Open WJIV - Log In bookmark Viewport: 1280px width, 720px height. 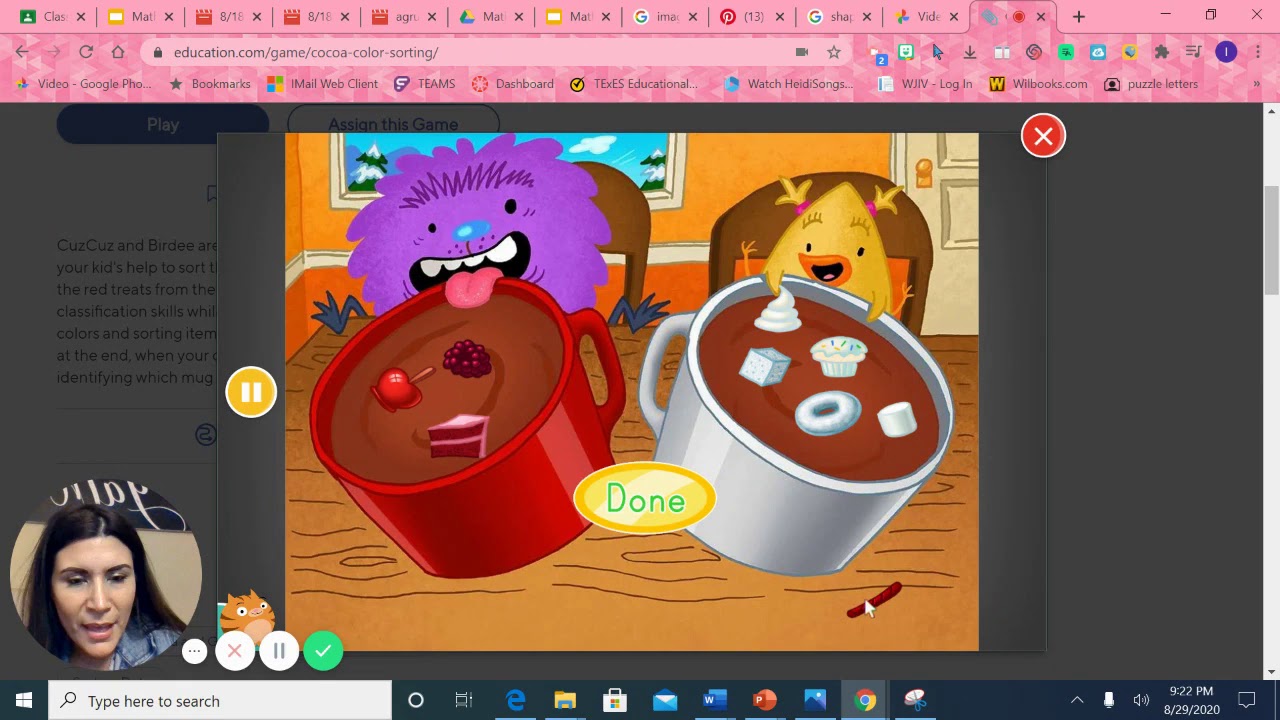(x=925, y=84)
